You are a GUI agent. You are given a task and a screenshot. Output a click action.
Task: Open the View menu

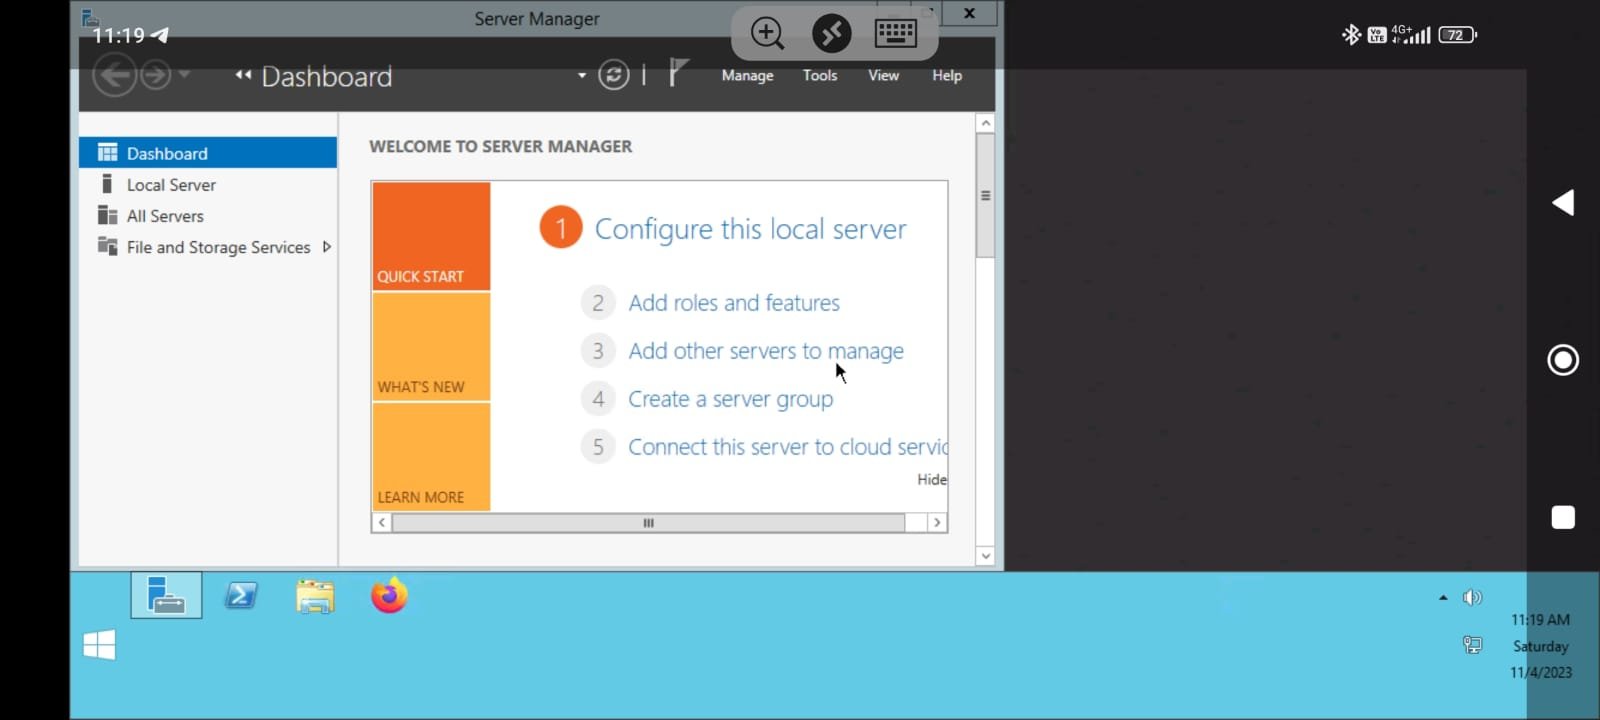(x=883, y=75)
